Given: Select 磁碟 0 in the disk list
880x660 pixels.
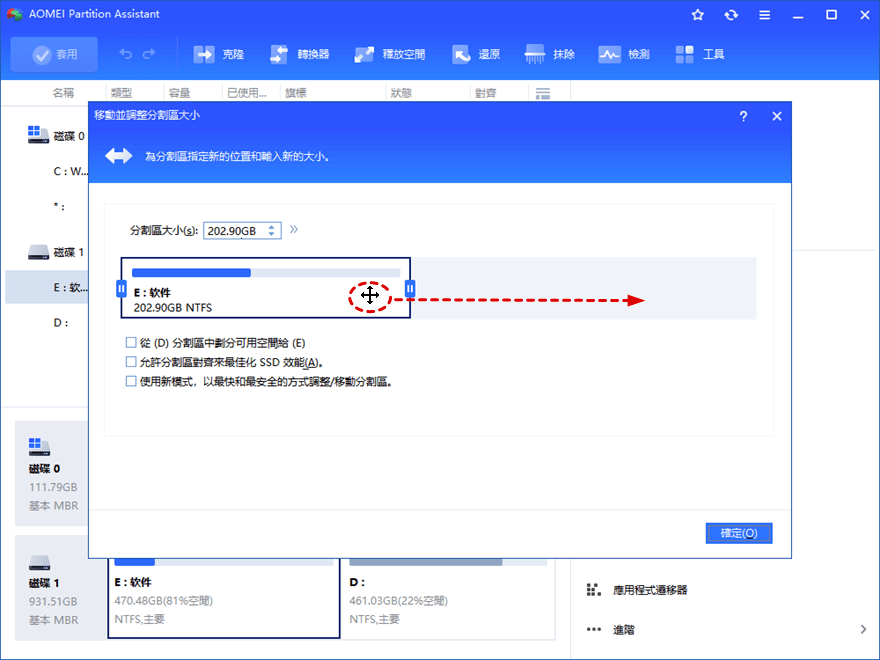Looking at the screenshot, I should pyautogui.click(x=56, y=136).
